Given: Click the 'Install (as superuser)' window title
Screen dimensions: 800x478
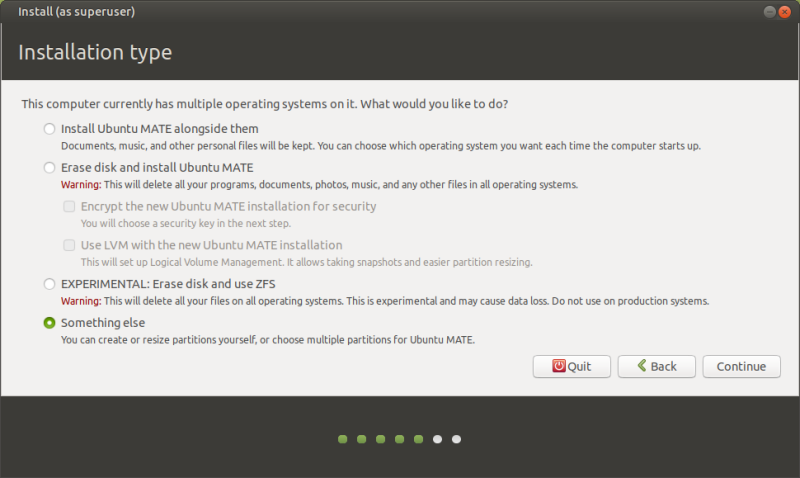Looking at the screenshot, I should (x=77, y=11).
